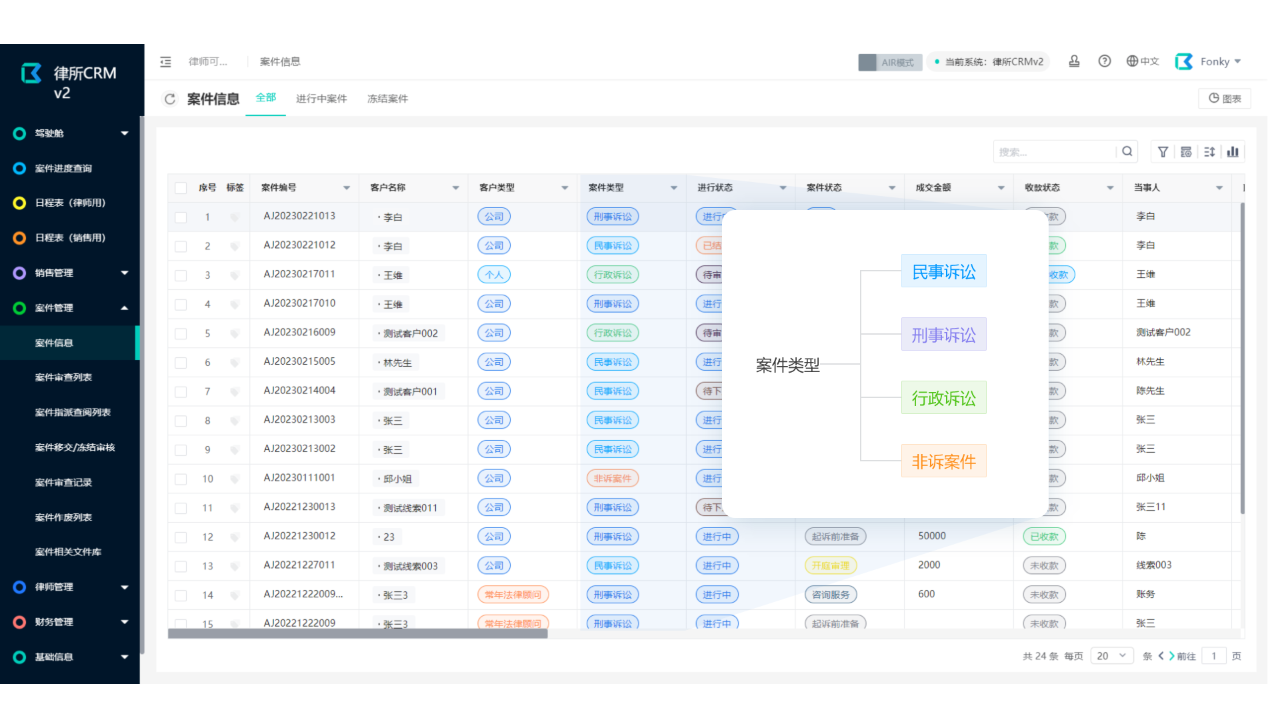The width and height of the screenshot is (1280, 727).
Task: Click the search magnifier icon
Action: (1128, 152)
